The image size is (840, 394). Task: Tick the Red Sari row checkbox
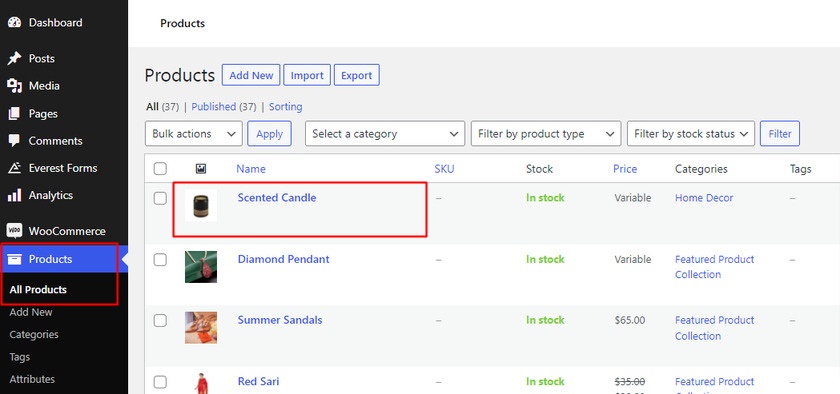160,382
